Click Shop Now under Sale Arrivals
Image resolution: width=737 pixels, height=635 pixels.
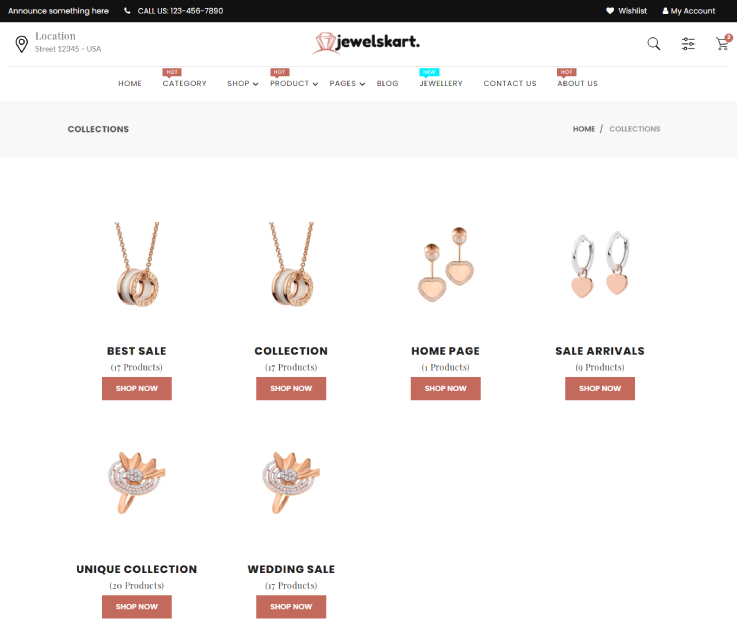600,388
